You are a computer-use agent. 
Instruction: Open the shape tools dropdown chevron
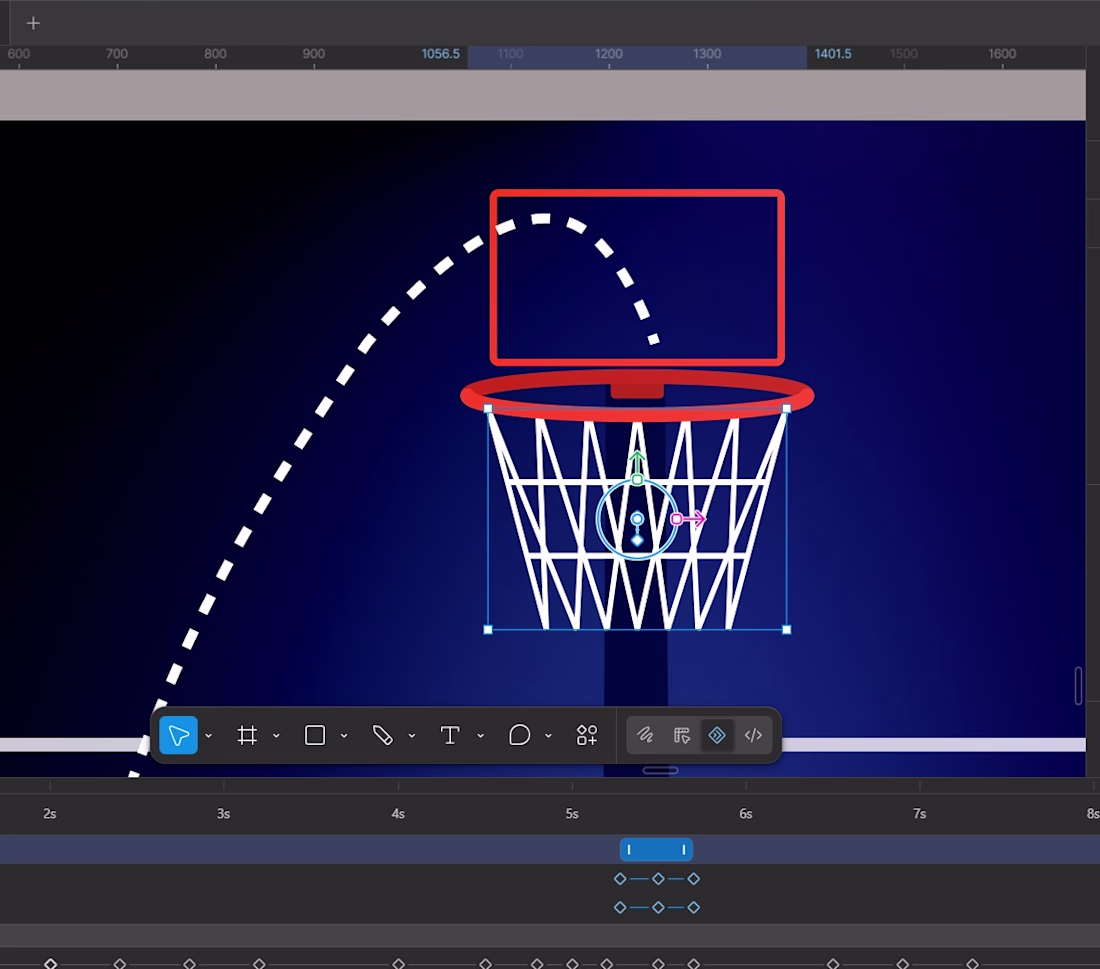coord(344,736)
